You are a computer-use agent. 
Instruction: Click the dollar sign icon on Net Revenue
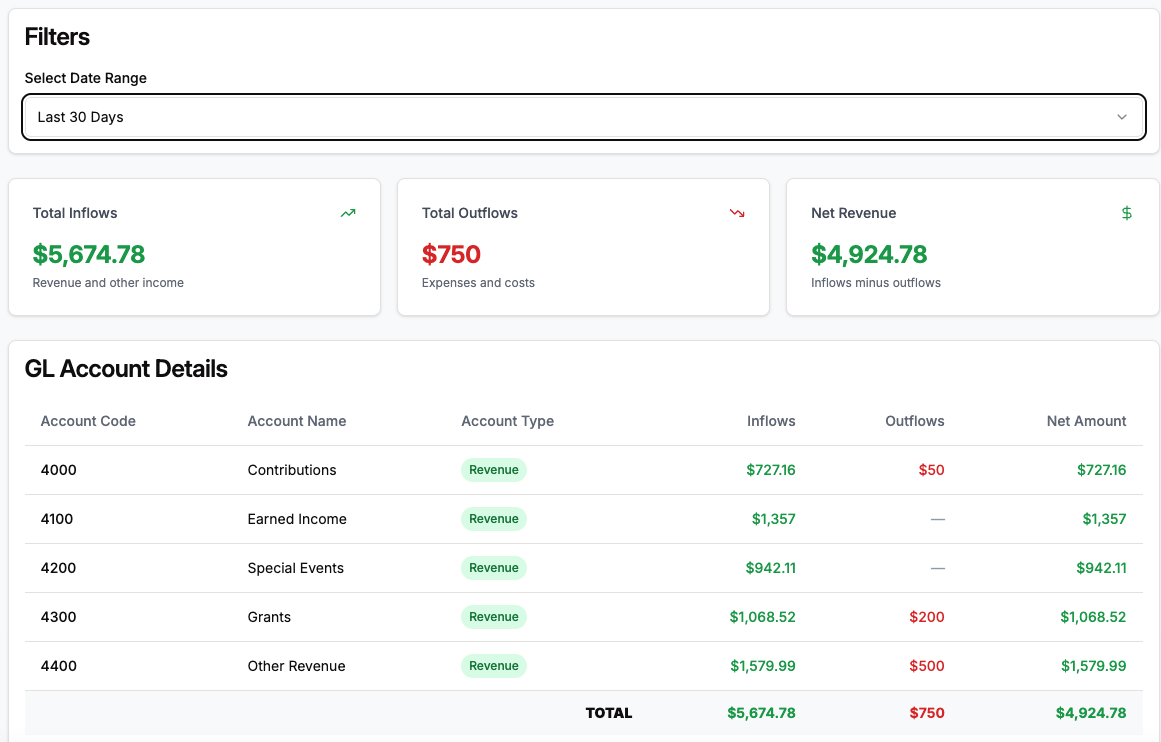(1126, 213)
